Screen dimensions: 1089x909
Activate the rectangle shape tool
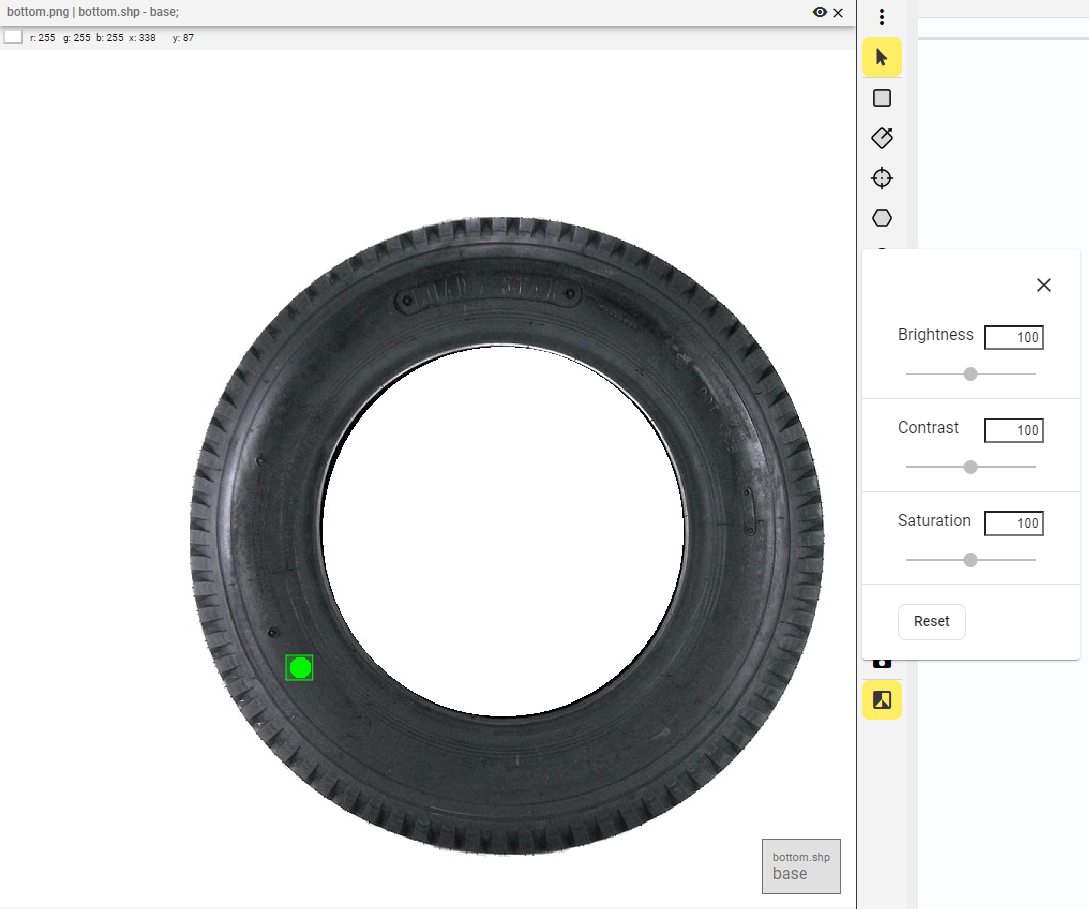pos(881,97)
